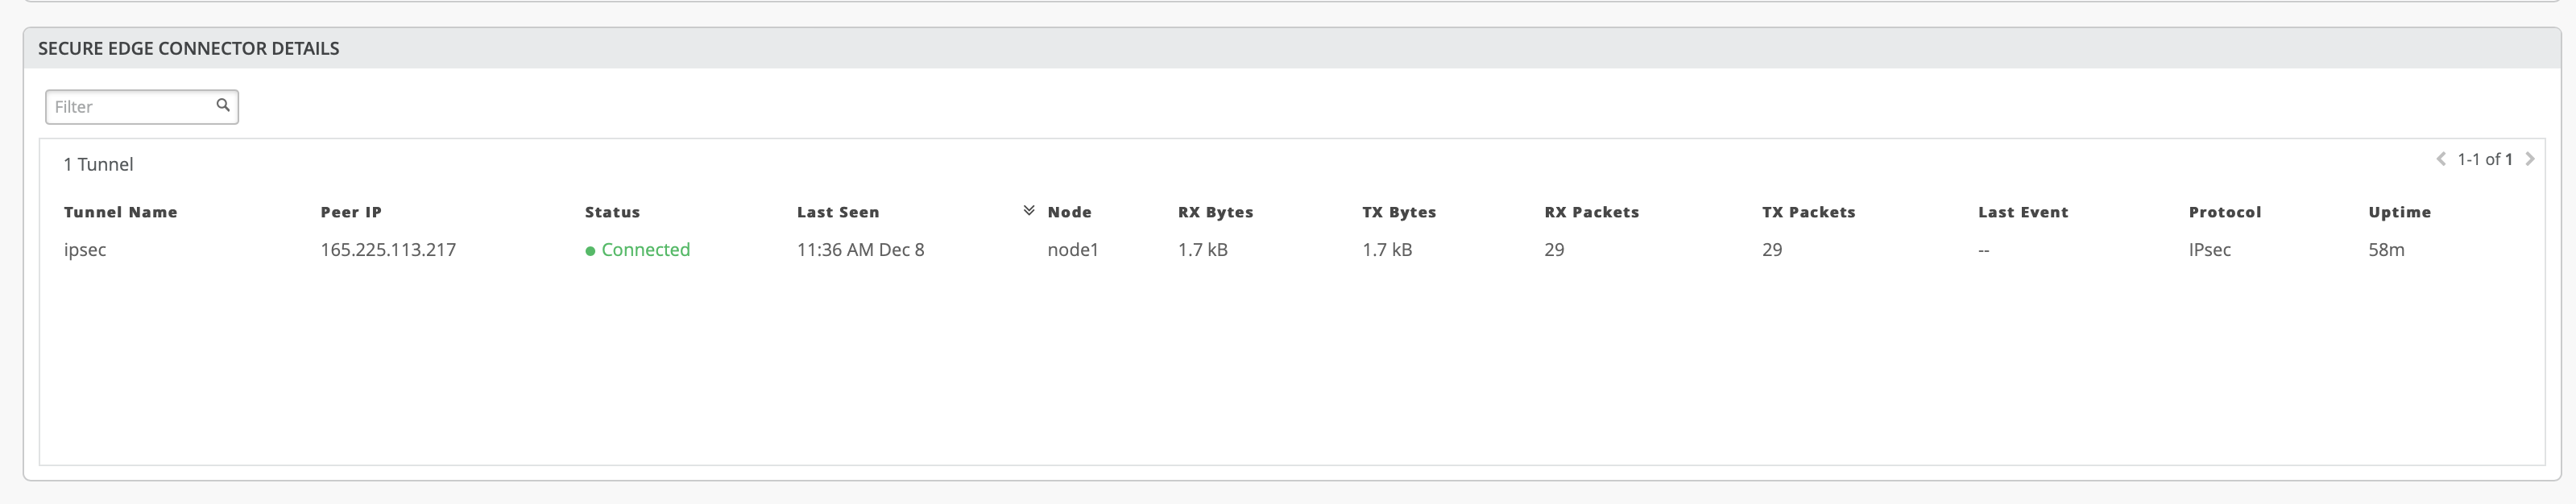Sort by Tunnel Name column
Image resolution: width=2576 pixels, height=504 pixels.
(120, 212)
